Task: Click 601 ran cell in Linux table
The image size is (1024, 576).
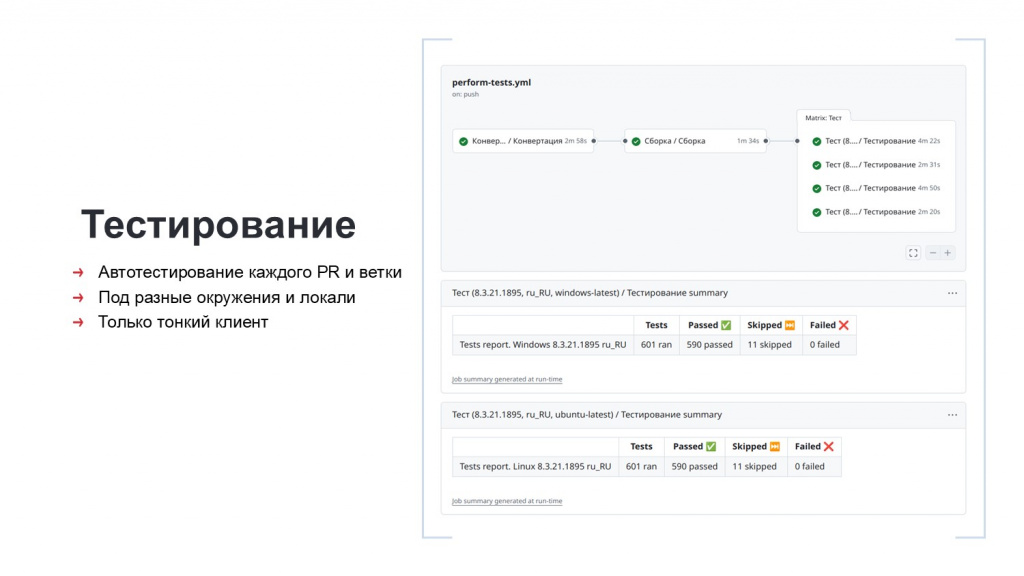Action: 641,466
